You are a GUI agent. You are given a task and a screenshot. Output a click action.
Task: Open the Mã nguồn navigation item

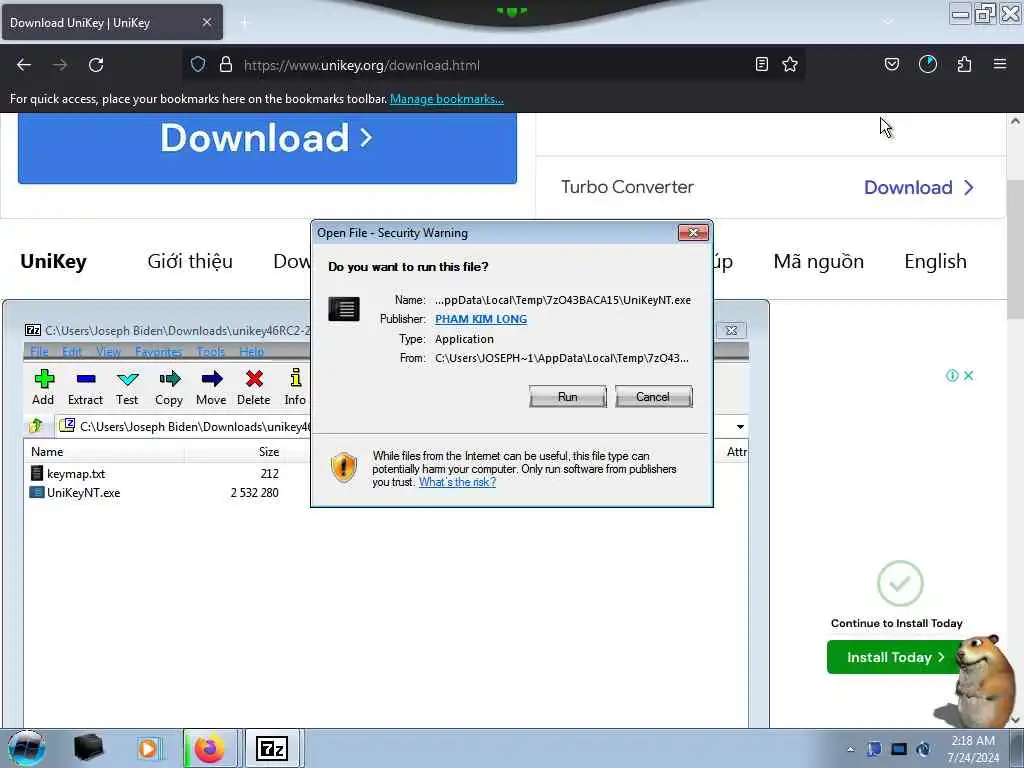click(818, 261)
